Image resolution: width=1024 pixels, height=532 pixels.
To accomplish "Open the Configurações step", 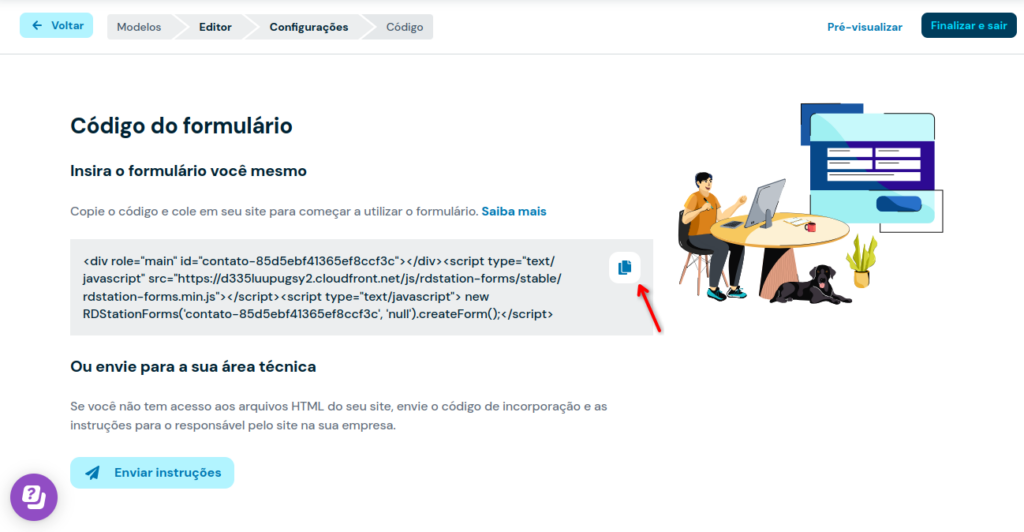I will pyautogui.click(x=309, y=27).
